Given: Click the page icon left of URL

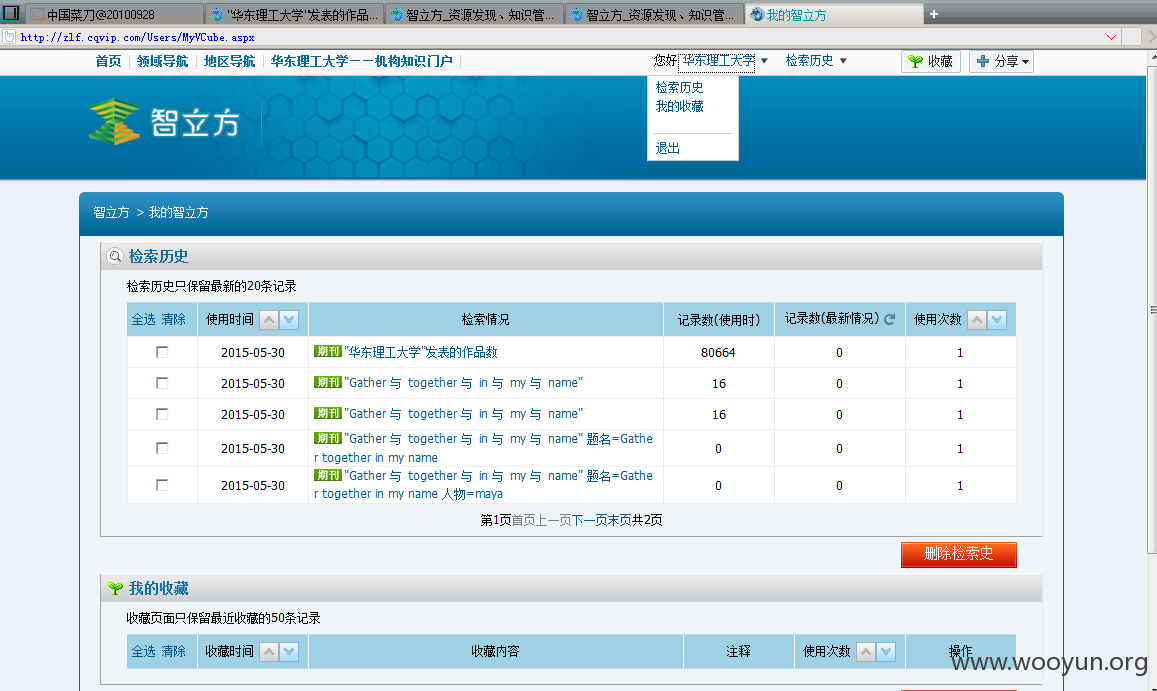Looking at the screenshot, I should (x=9, y=37).
